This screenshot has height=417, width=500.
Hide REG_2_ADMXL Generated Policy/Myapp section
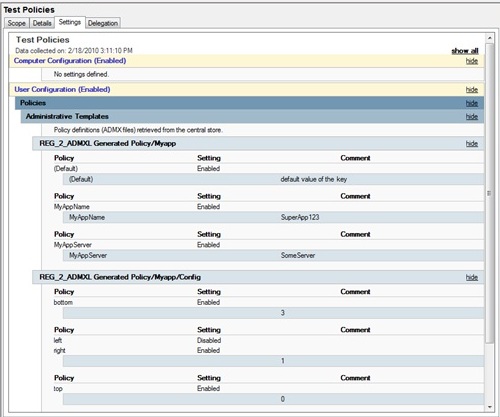472,144
